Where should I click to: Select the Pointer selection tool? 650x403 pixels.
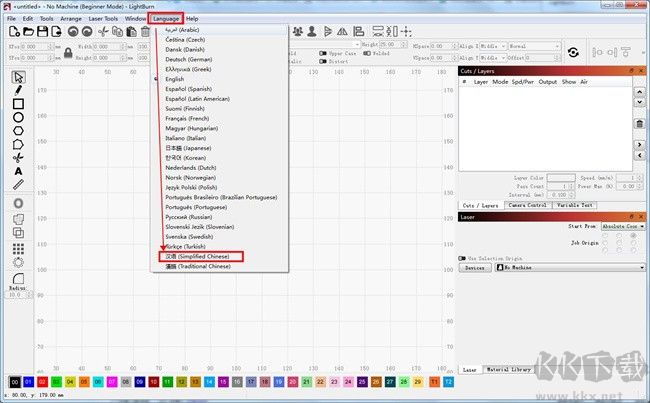coord(18,77)
